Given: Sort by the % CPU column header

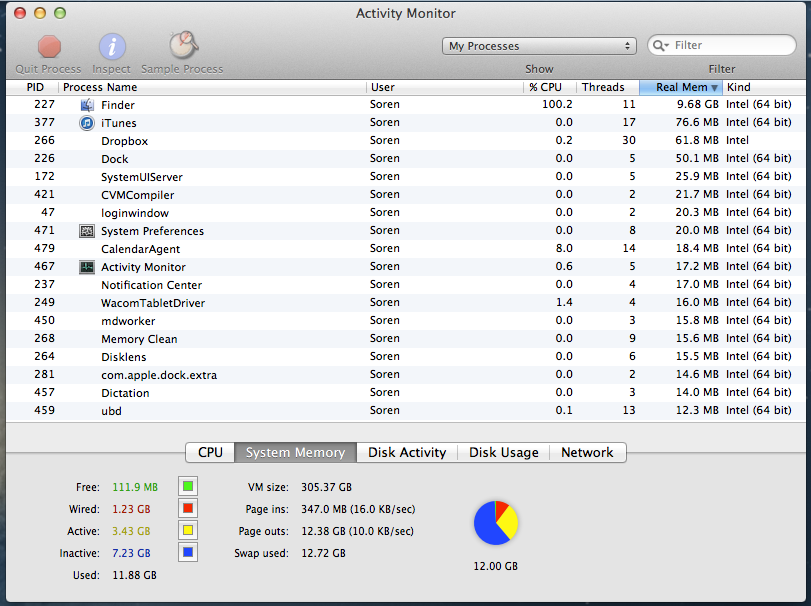Looking at the screenshot, I should click(x=550, y=87).
